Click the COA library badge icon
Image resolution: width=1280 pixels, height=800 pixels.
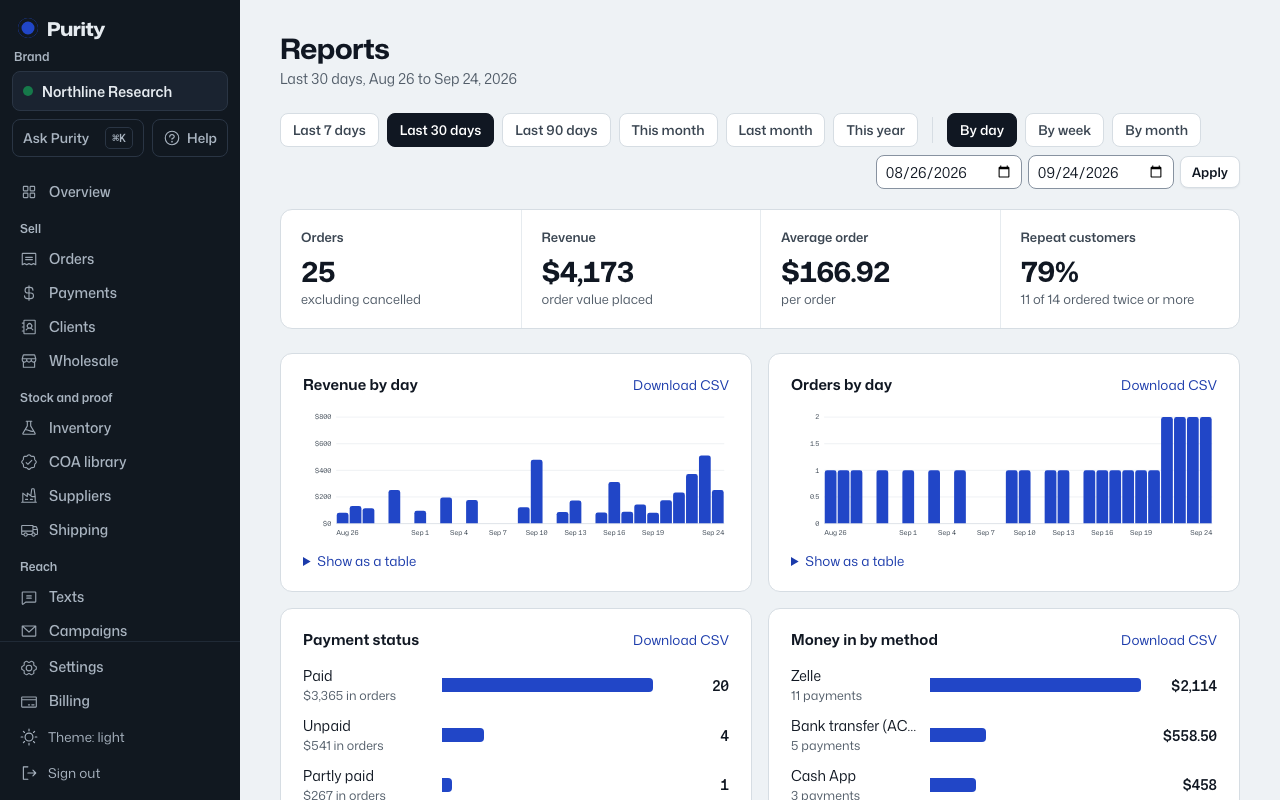[x=29, y=462]
